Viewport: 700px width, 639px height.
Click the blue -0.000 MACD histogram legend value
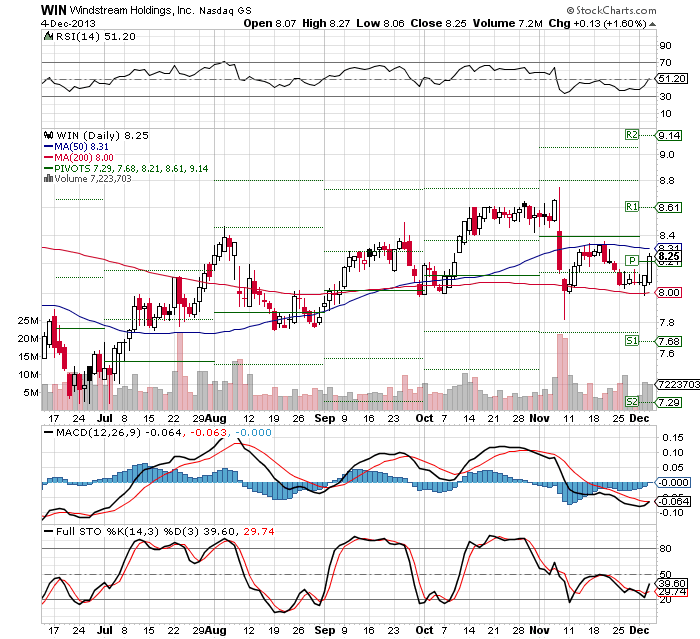click(253, 433)
